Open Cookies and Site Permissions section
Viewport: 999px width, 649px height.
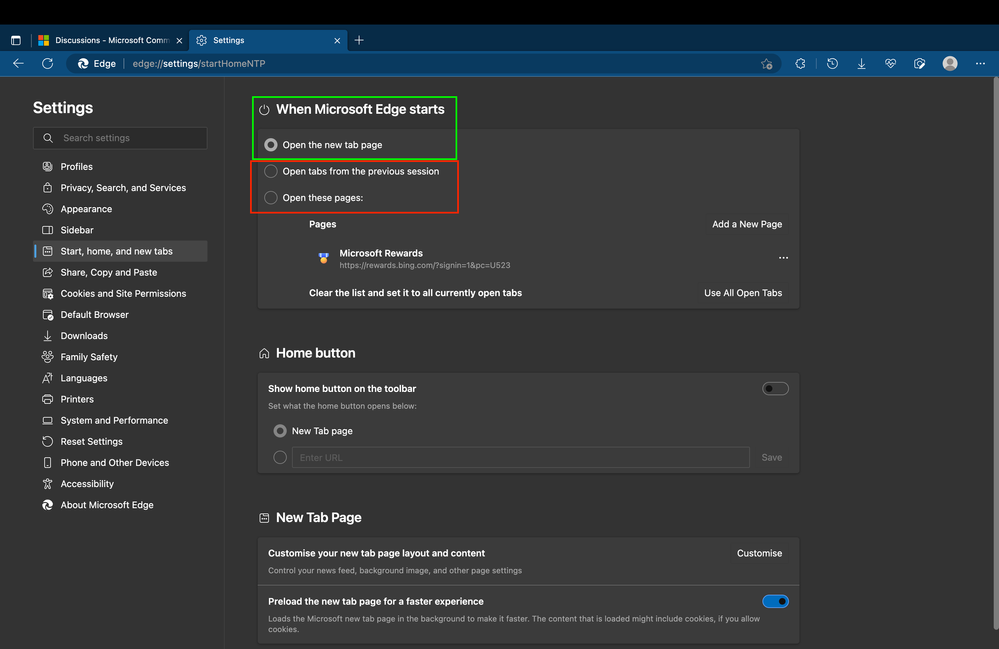tap(120, 294)
